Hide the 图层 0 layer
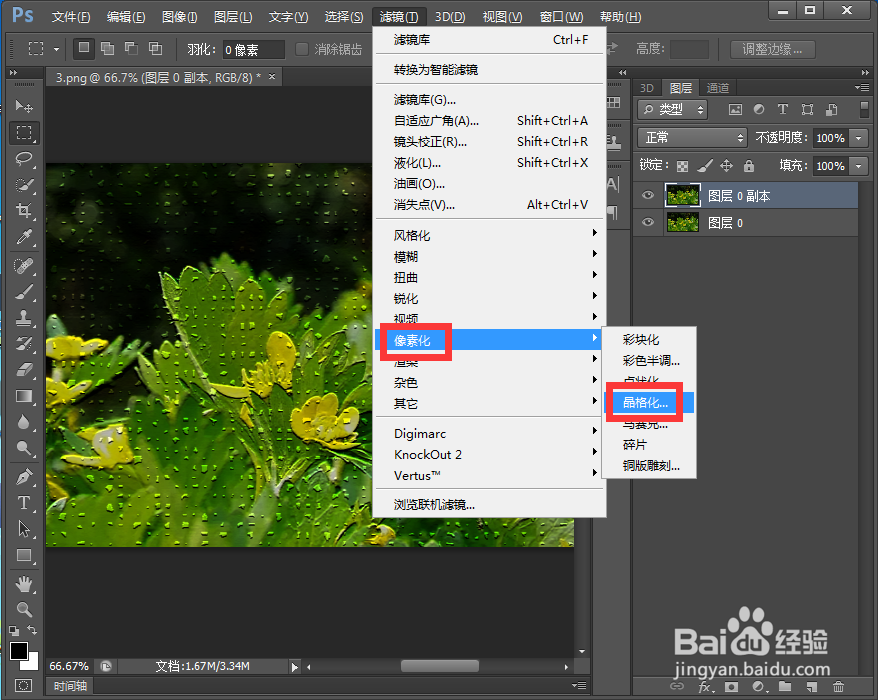The image size is (878, 700). coord(648,222)
